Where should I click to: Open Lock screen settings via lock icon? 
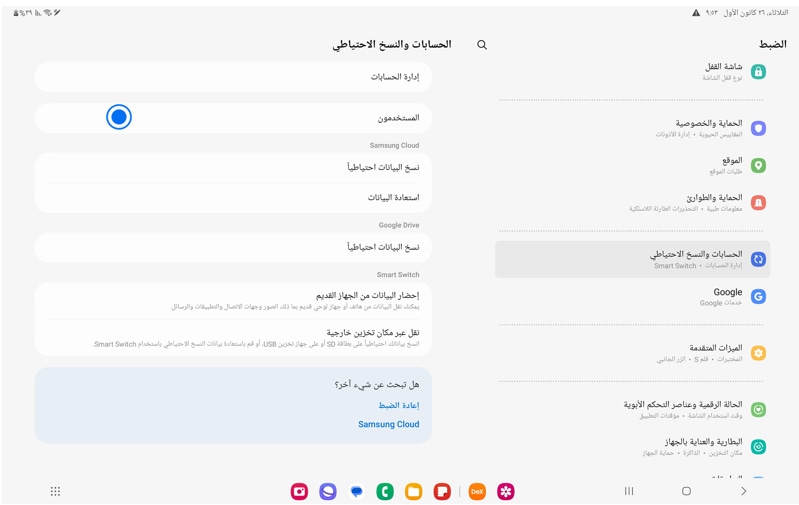pyautogui.click(x=758, y=72)
